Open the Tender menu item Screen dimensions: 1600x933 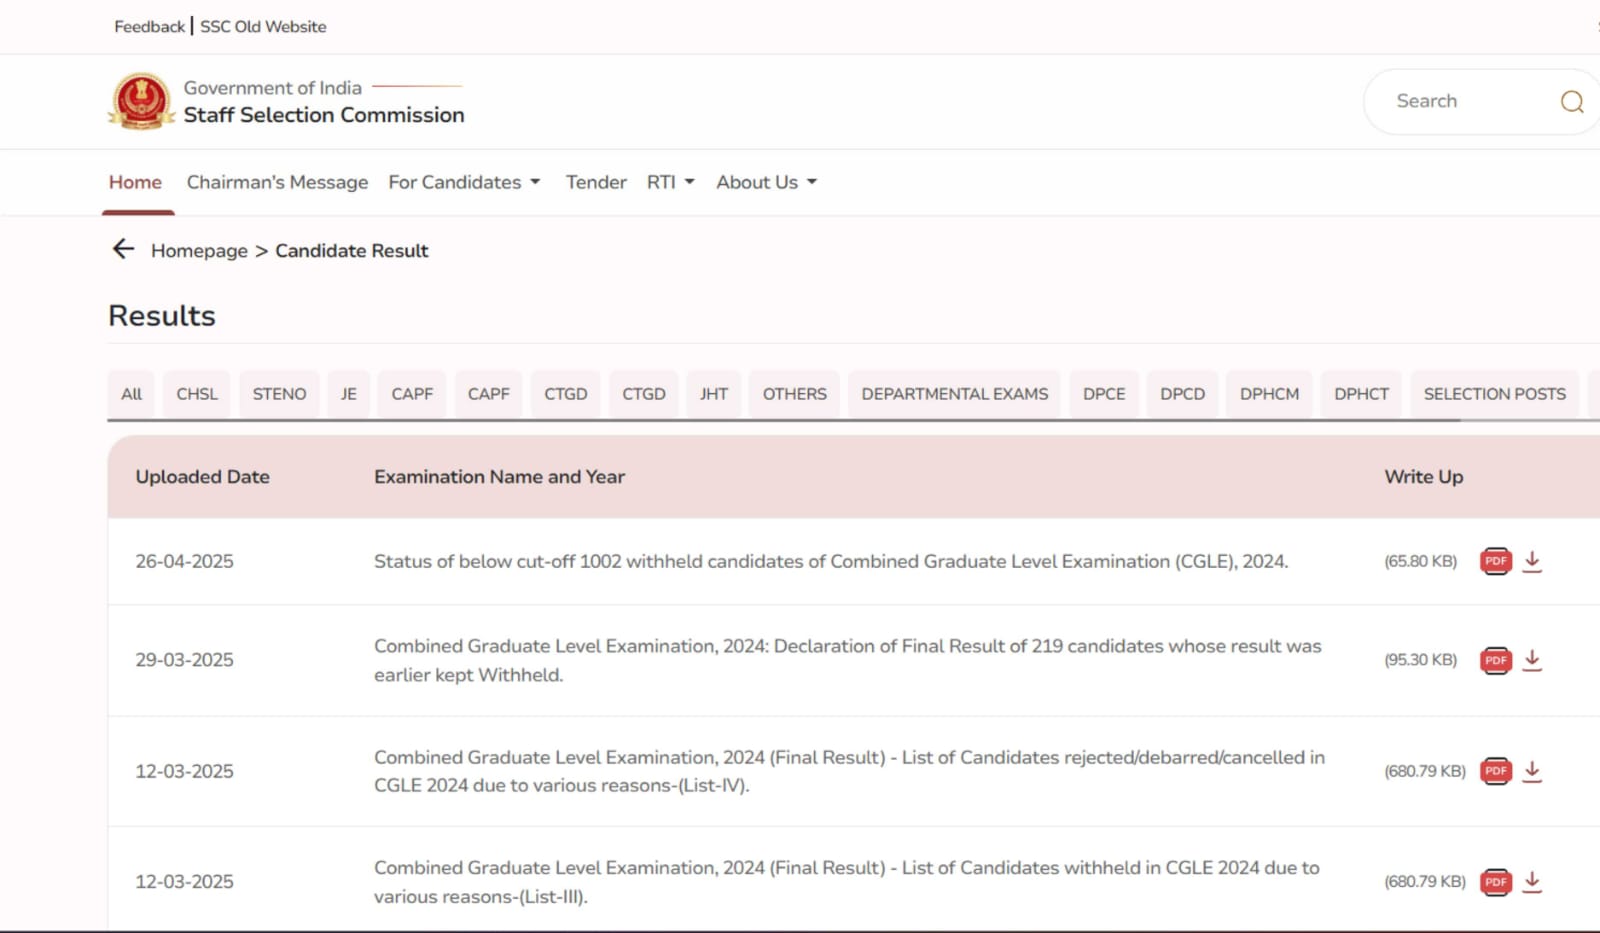pyautogui.click(x=596, y=182)
